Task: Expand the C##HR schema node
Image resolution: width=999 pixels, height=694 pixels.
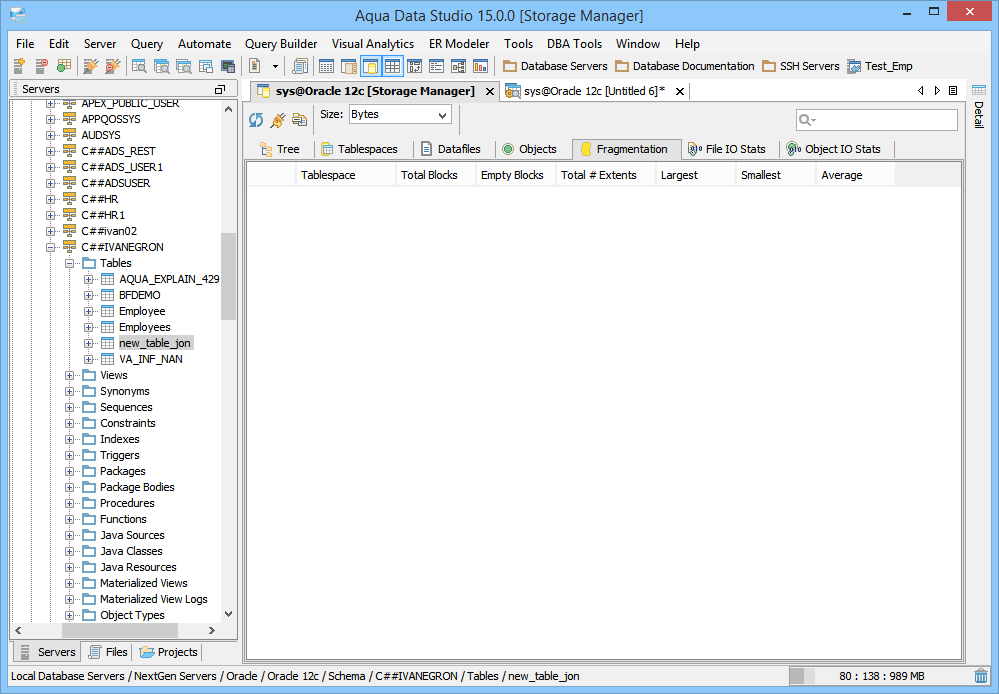Action: 50,199
